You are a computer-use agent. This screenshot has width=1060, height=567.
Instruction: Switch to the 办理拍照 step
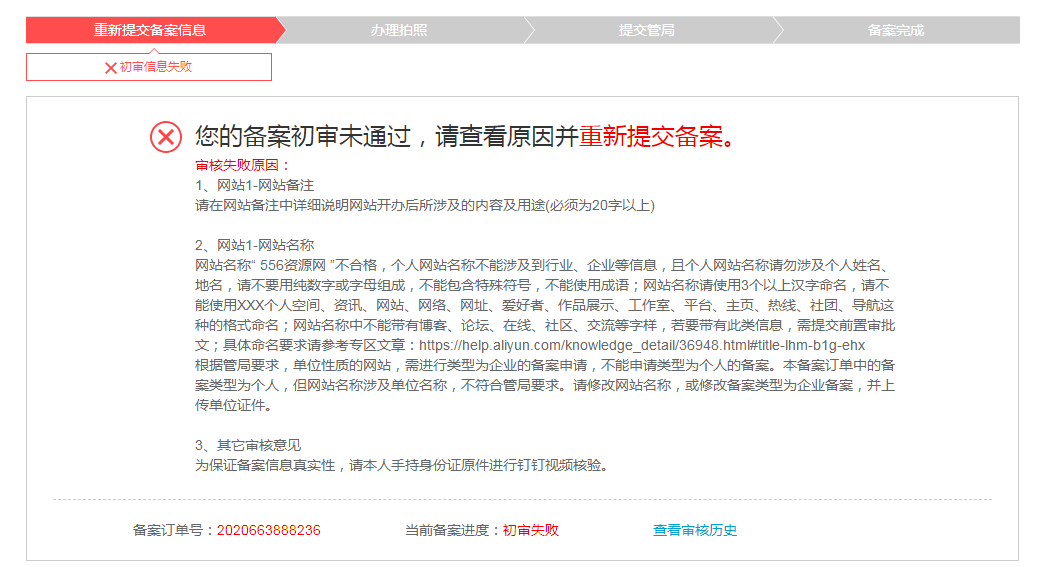click(x=399, y=30)
